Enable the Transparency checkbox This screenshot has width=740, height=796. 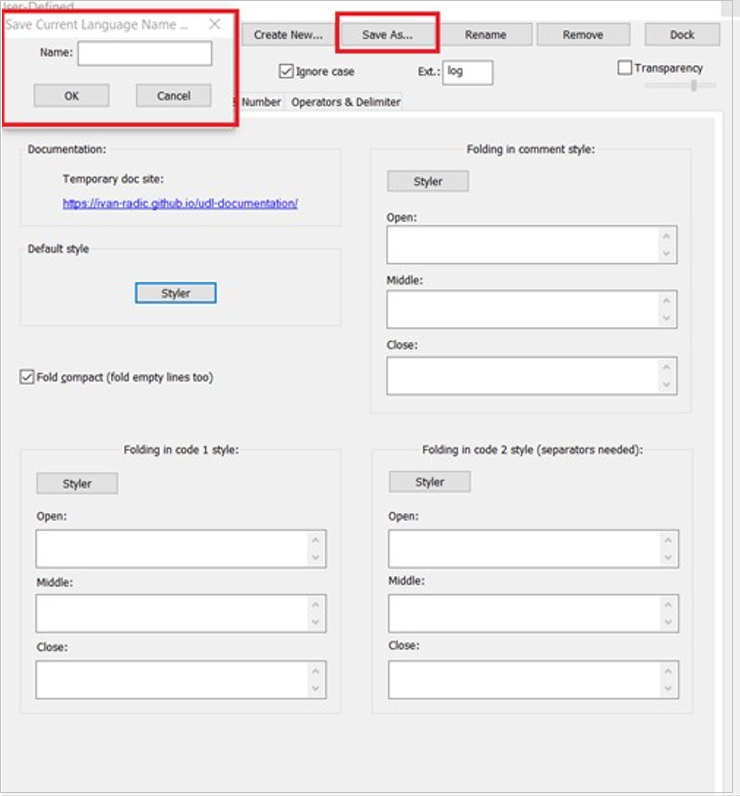[625, 68]
